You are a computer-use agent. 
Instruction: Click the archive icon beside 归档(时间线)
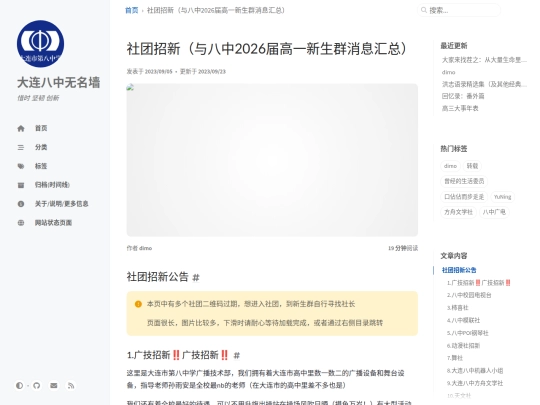point(21,185)
